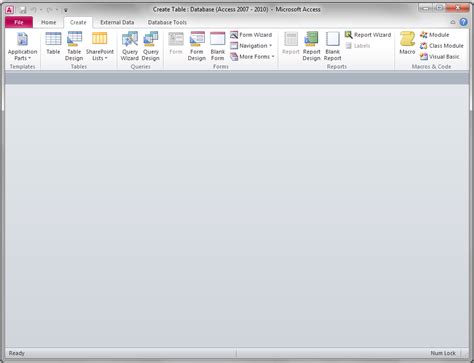Open Microsoft Access Help
This screenshot has width=474, height=363.
pyautogui.click(x=463, y=22)
